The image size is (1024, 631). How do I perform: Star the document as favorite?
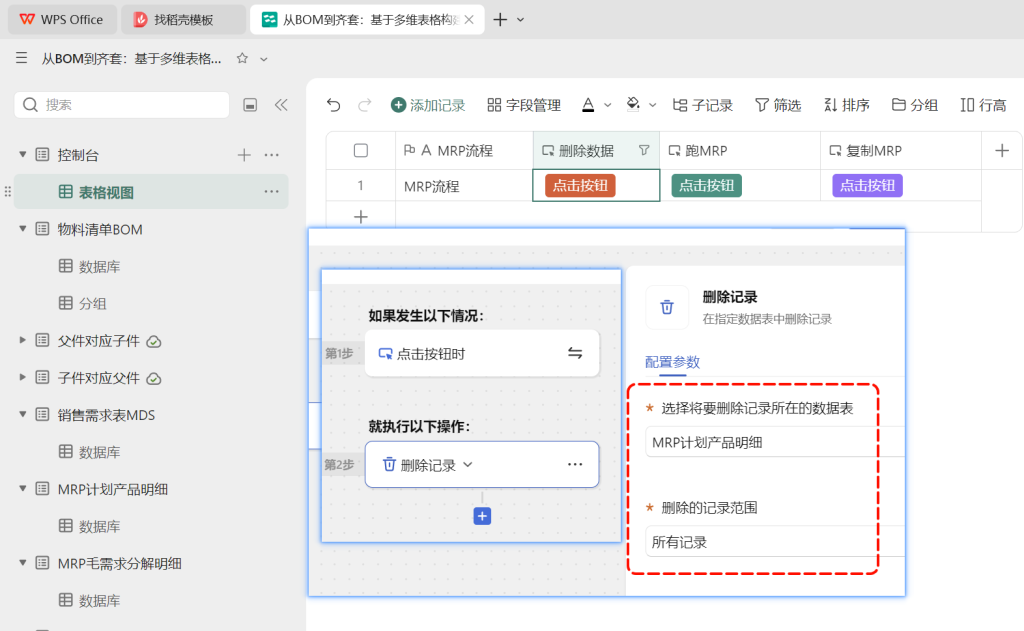coord(242,58)
